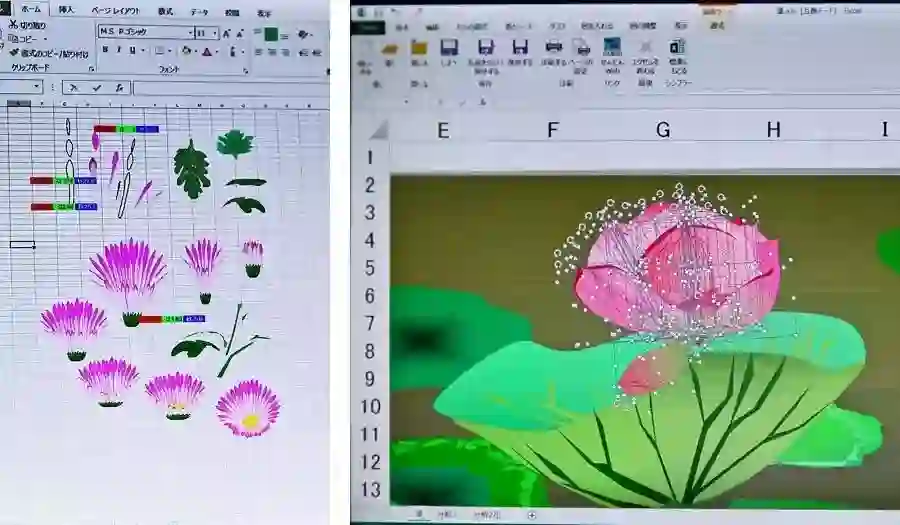Open the text orientation button

point(302,35)
